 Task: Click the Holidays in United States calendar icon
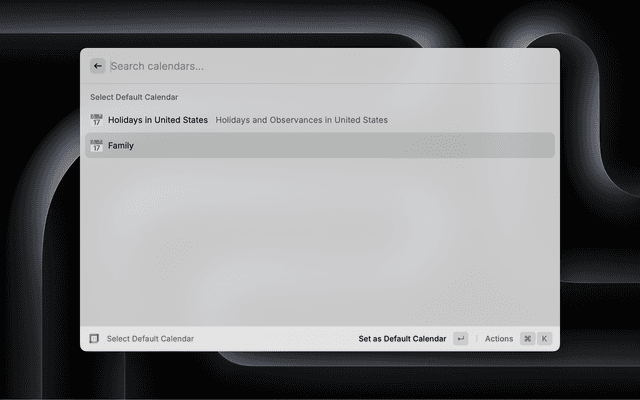(96, 120)
